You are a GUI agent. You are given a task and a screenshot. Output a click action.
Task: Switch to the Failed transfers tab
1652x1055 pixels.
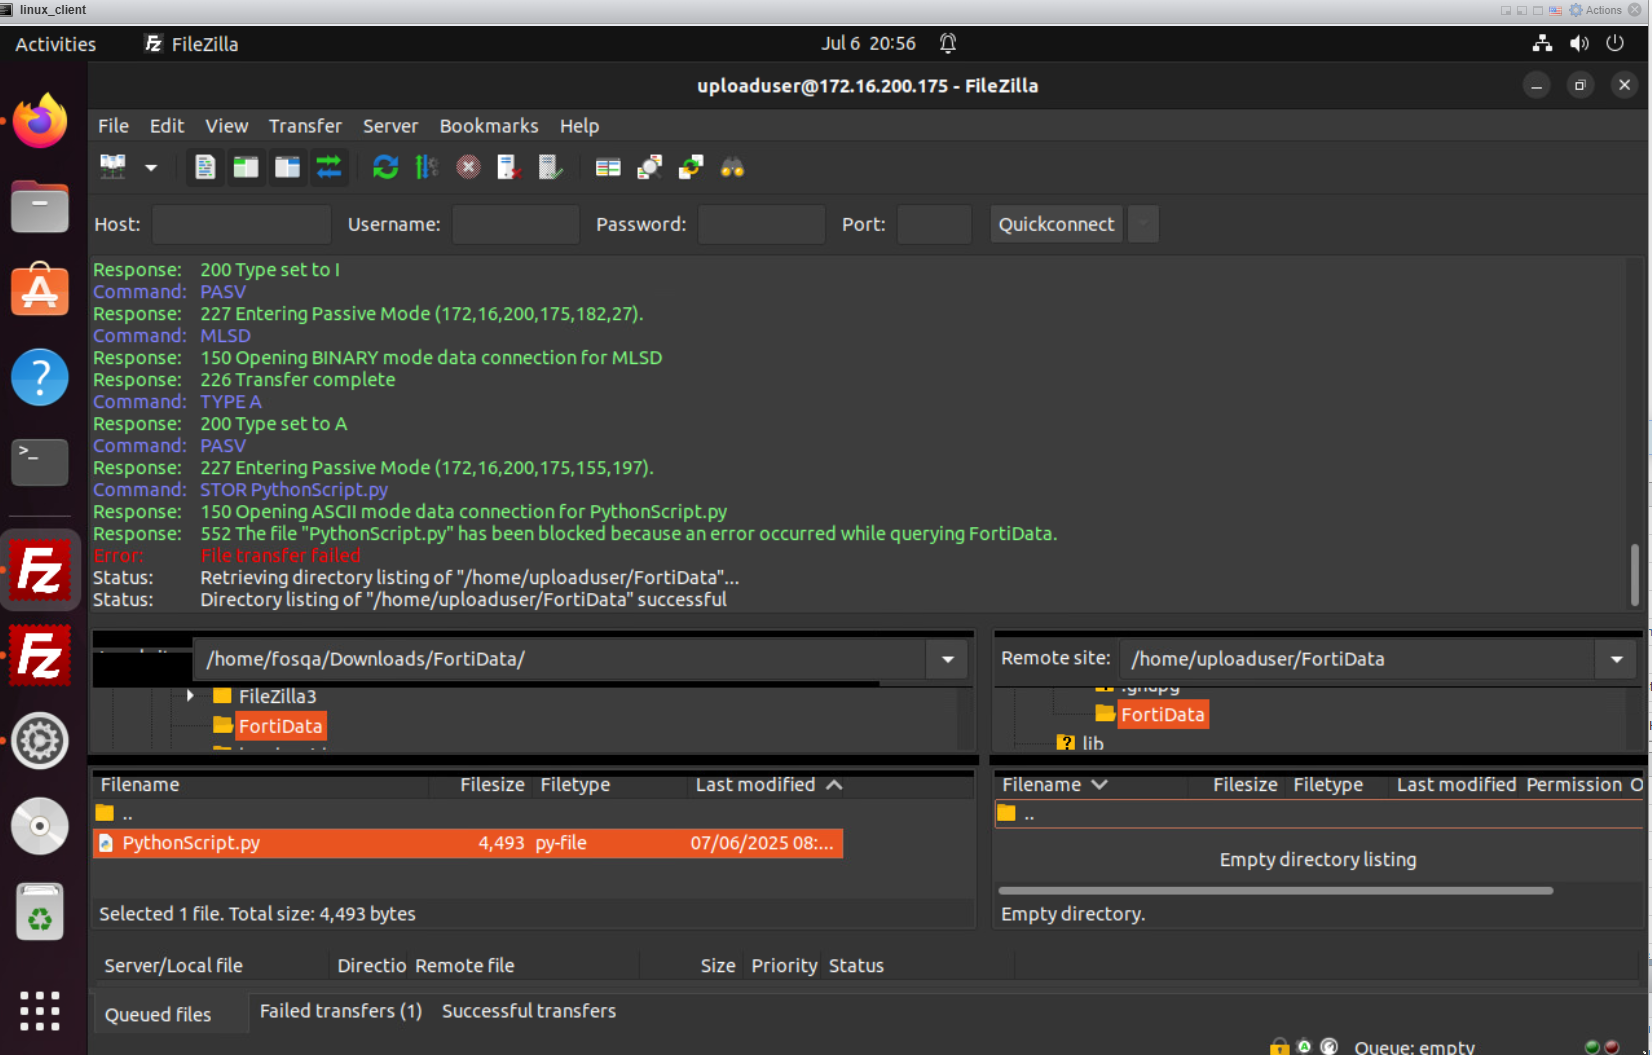[340, 1011]
